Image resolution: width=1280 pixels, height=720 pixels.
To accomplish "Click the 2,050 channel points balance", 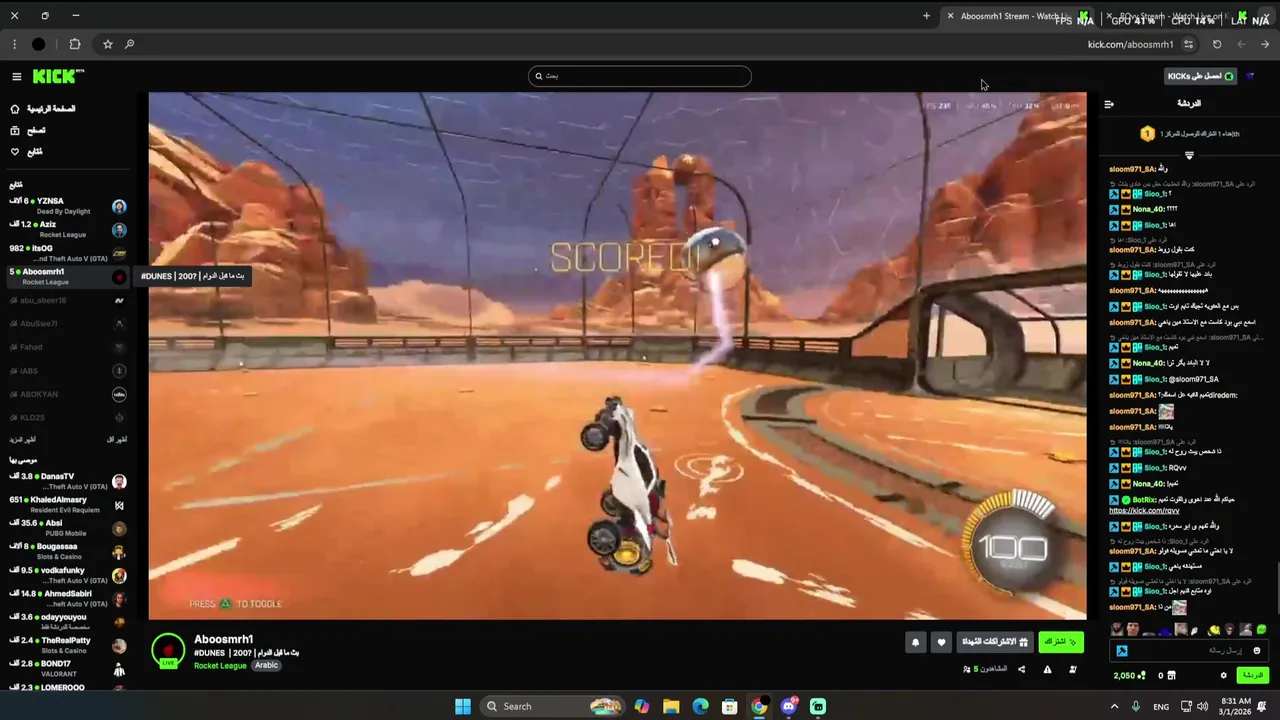I will 1130,676.
